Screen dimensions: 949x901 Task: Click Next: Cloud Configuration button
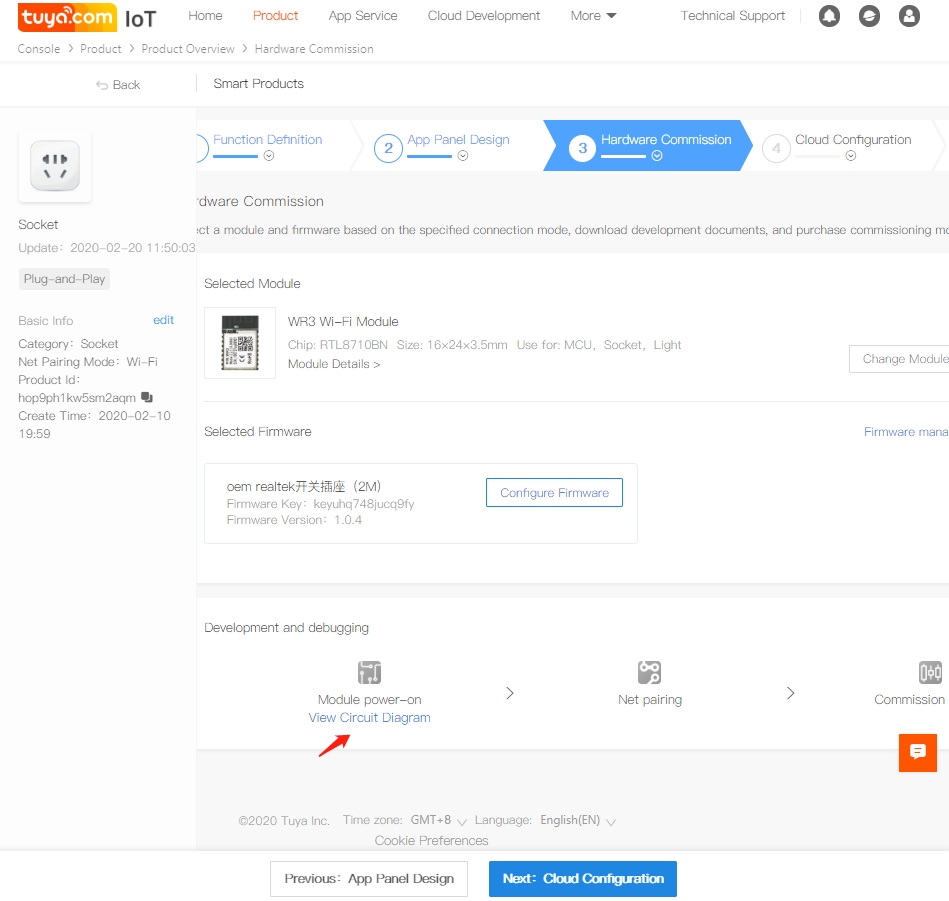tap(582, 879)
